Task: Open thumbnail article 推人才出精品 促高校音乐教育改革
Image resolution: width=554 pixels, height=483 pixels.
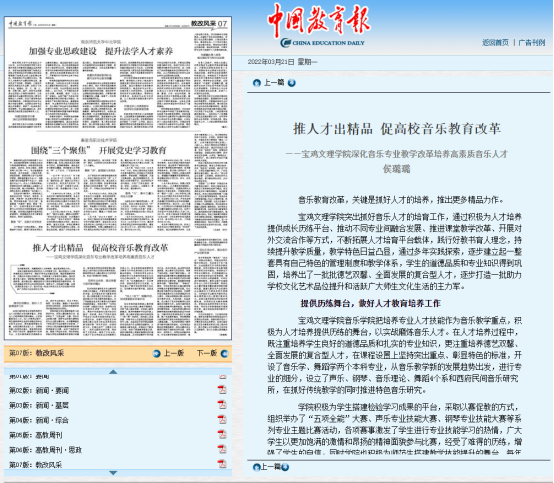Action: 100,248
